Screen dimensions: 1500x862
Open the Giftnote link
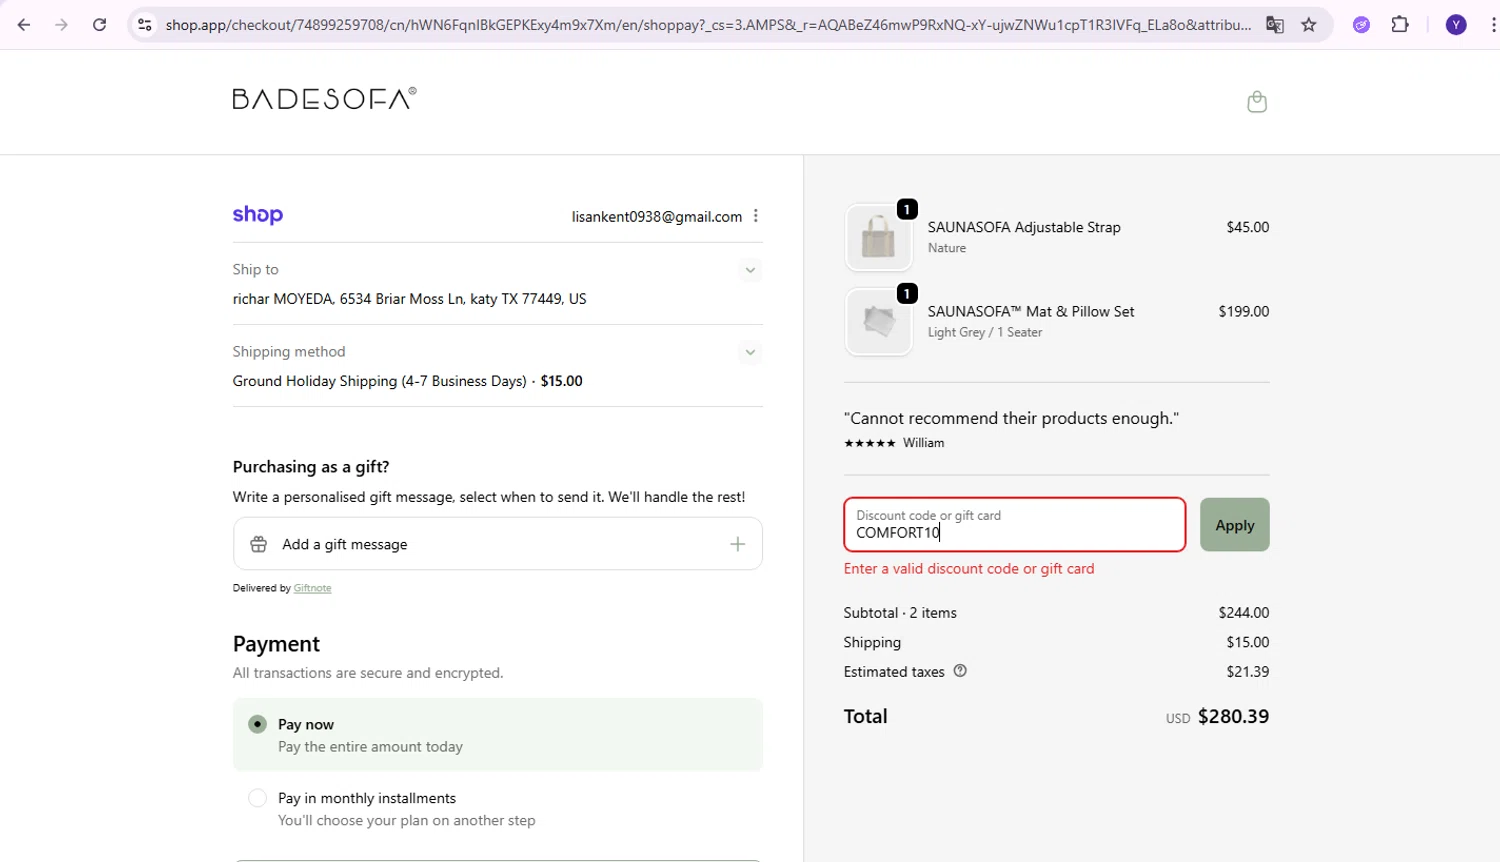pos(312,588)
